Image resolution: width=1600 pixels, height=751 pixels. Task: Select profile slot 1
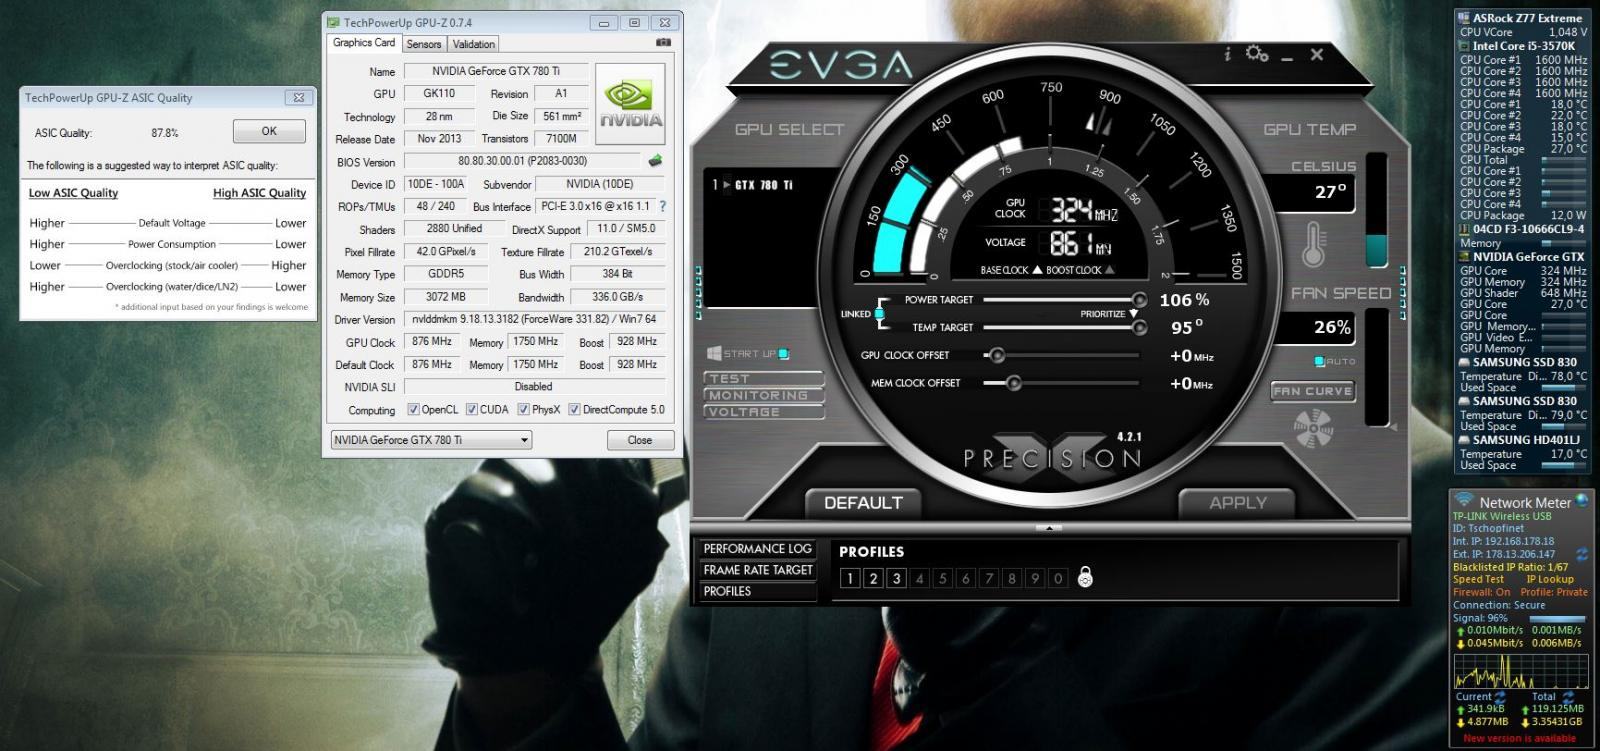coord(849,578)
